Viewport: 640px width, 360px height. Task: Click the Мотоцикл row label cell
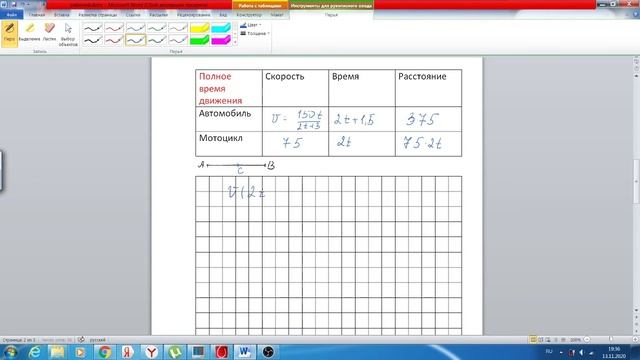[x=229, y=144]
